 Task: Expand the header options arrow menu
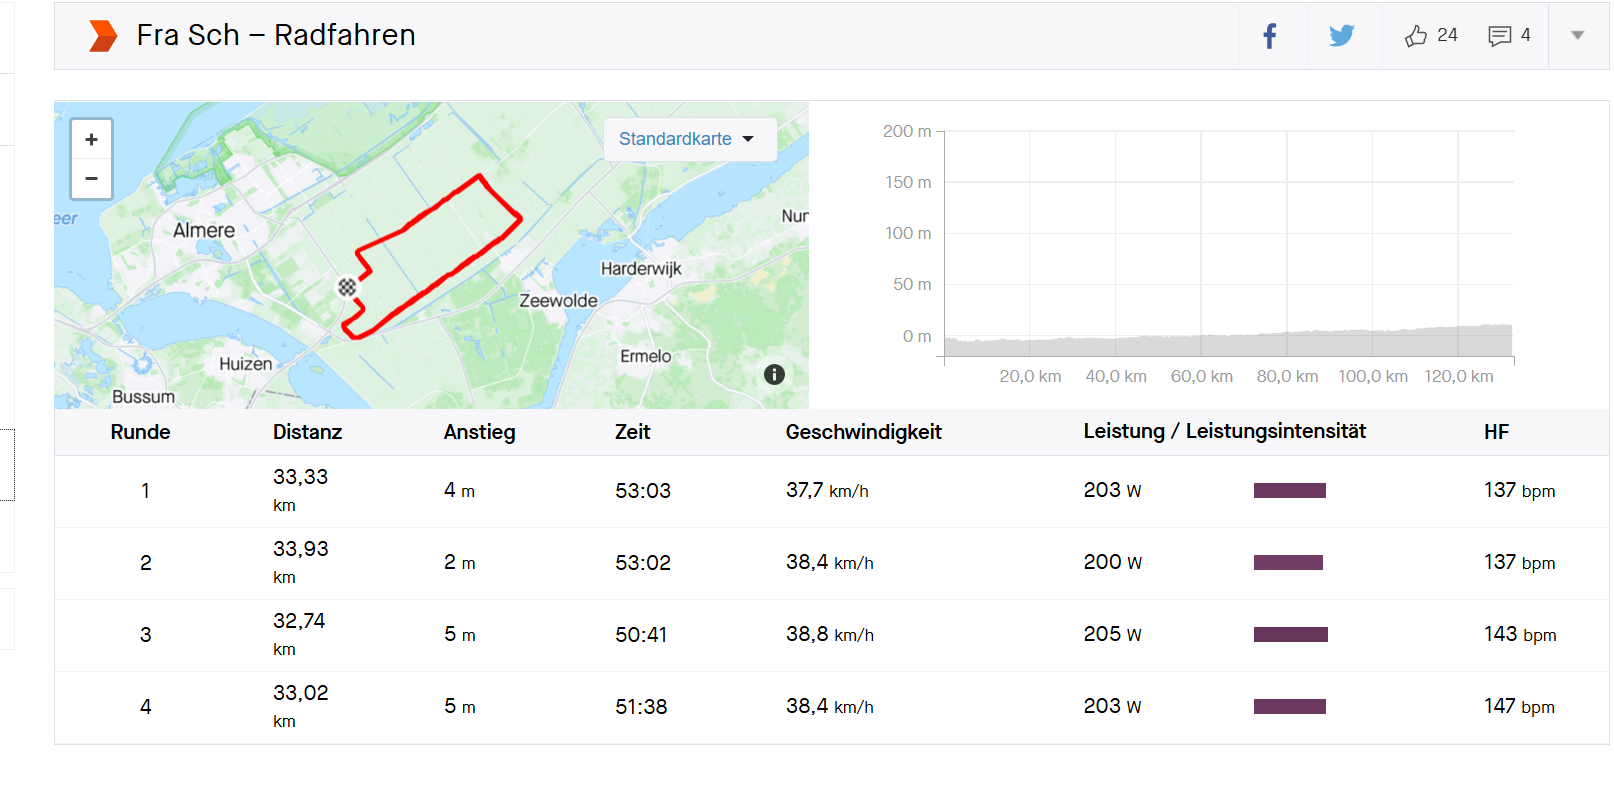[1577, 36]
